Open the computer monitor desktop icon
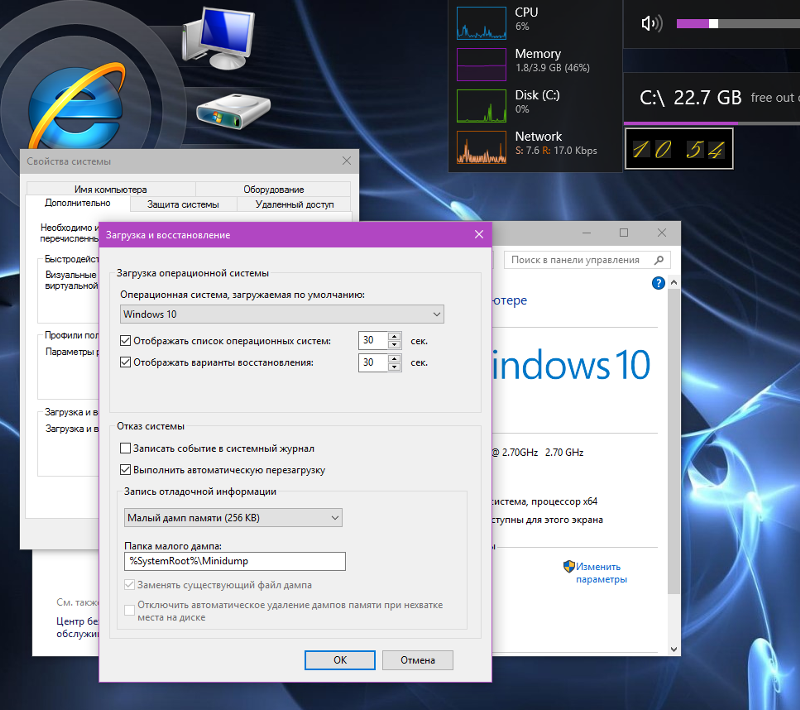Image resolution: width=800 pixels, height=710 pixels. coord(218,38)
